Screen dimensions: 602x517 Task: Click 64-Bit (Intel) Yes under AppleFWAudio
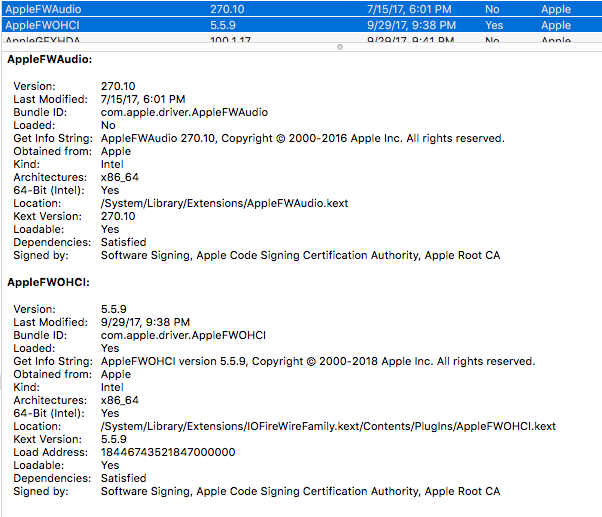110,190
